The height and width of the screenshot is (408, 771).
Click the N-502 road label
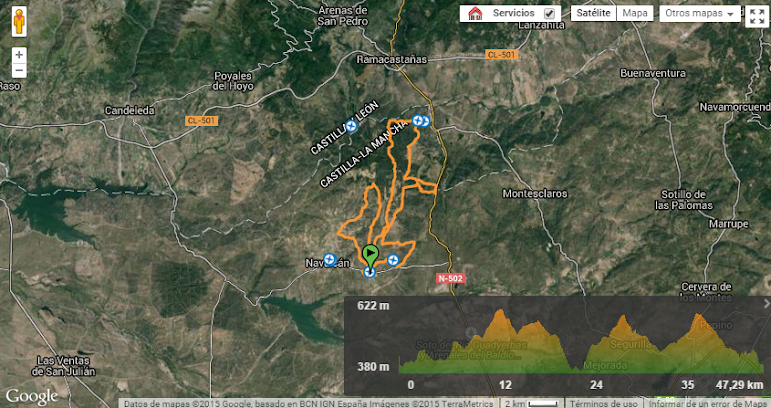(450, 278)
